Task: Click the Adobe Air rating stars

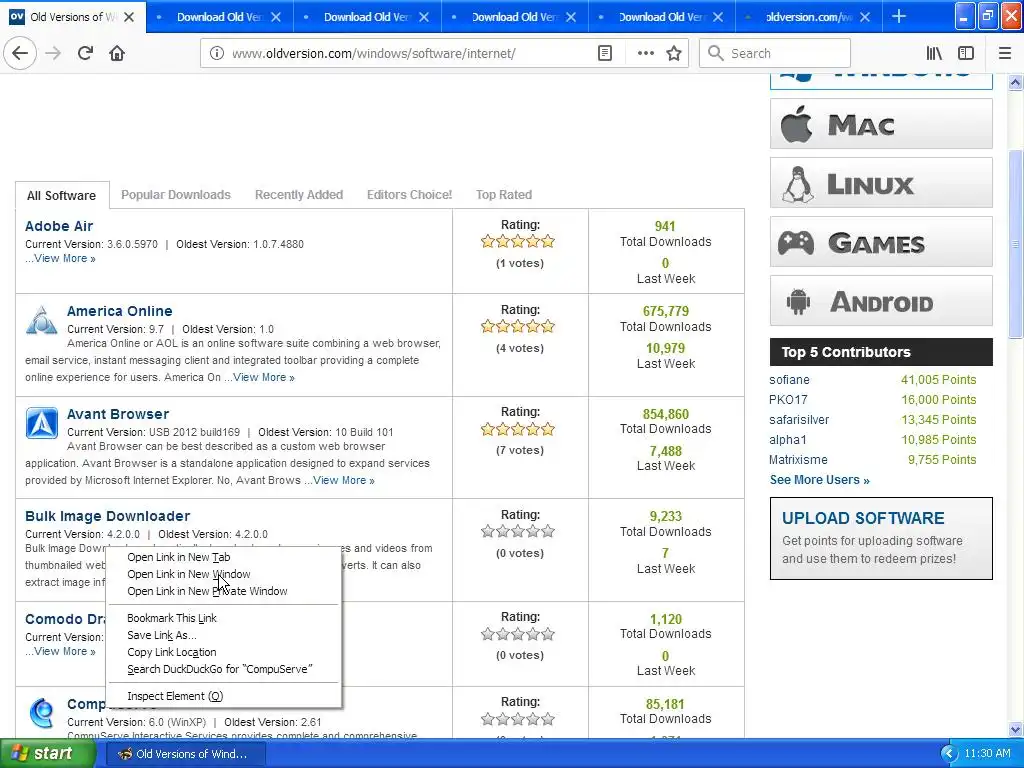Action: [518, 242]
